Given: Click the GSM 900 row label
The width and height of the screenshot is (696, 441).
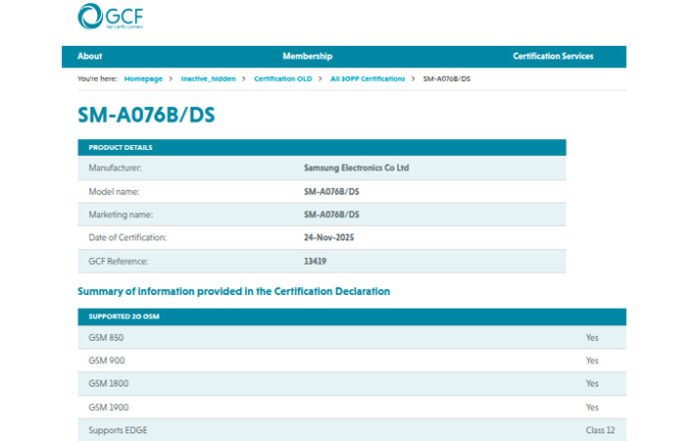Looking at the screenshot, I should [x=107, y=361].
